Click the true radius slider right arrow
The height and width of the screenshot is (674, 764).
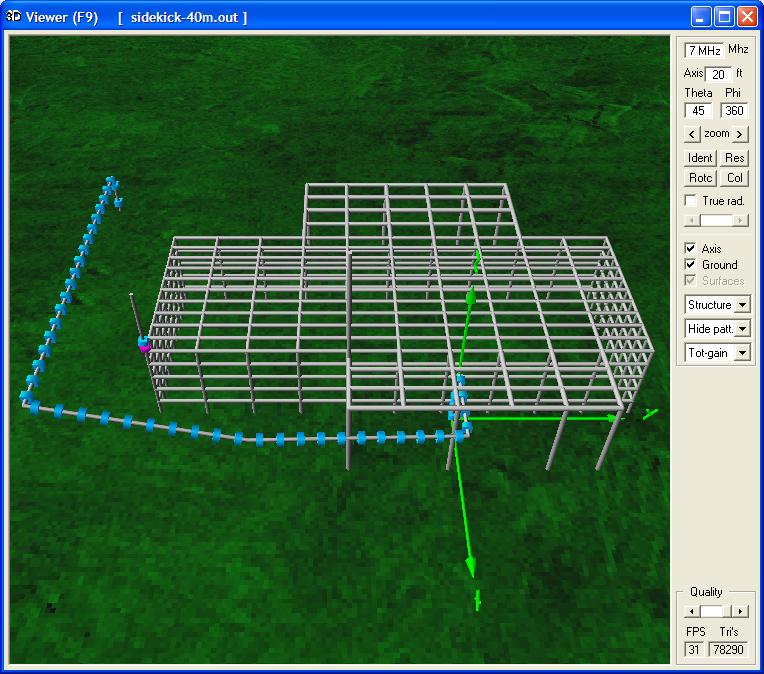tap(740, 221)
